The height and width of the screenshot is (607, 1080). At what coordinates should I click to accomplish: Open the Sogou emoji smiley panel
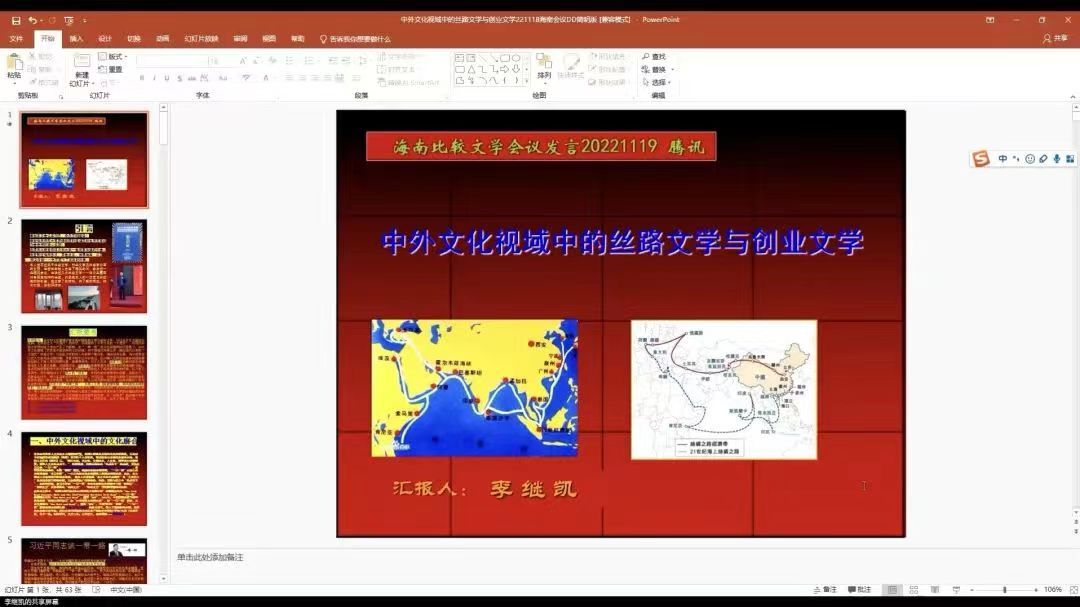point(1030,159)
